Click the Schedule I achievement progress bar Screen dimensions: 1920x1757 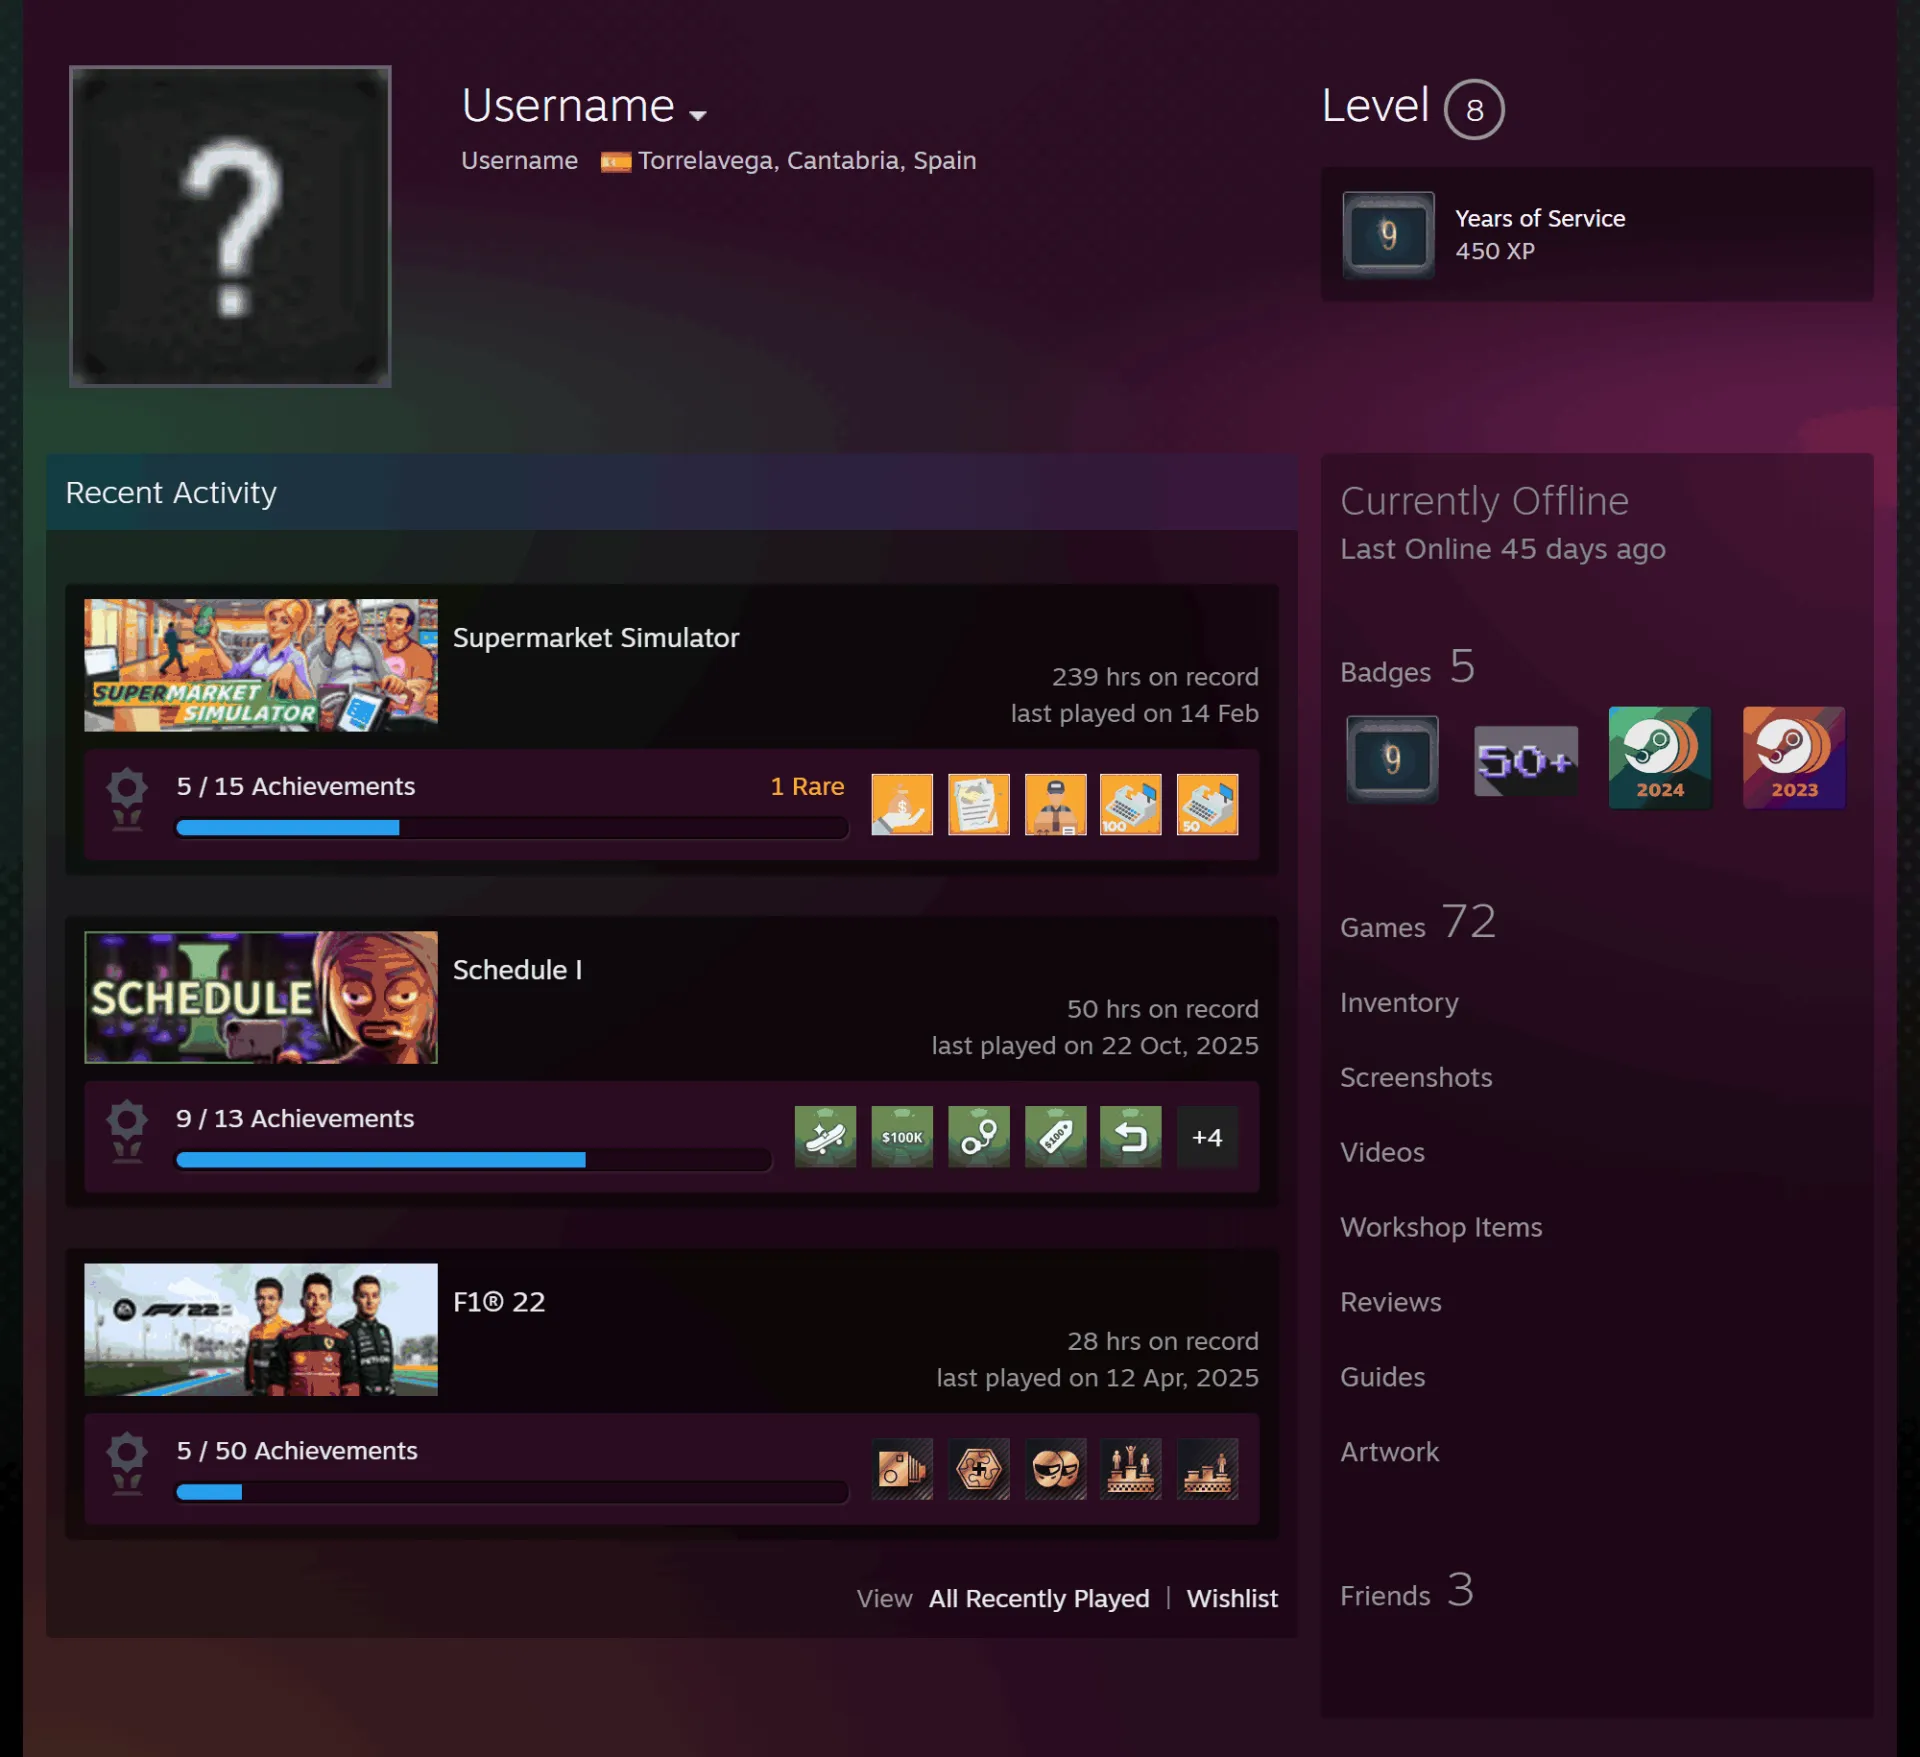(x=473, y=1159)
